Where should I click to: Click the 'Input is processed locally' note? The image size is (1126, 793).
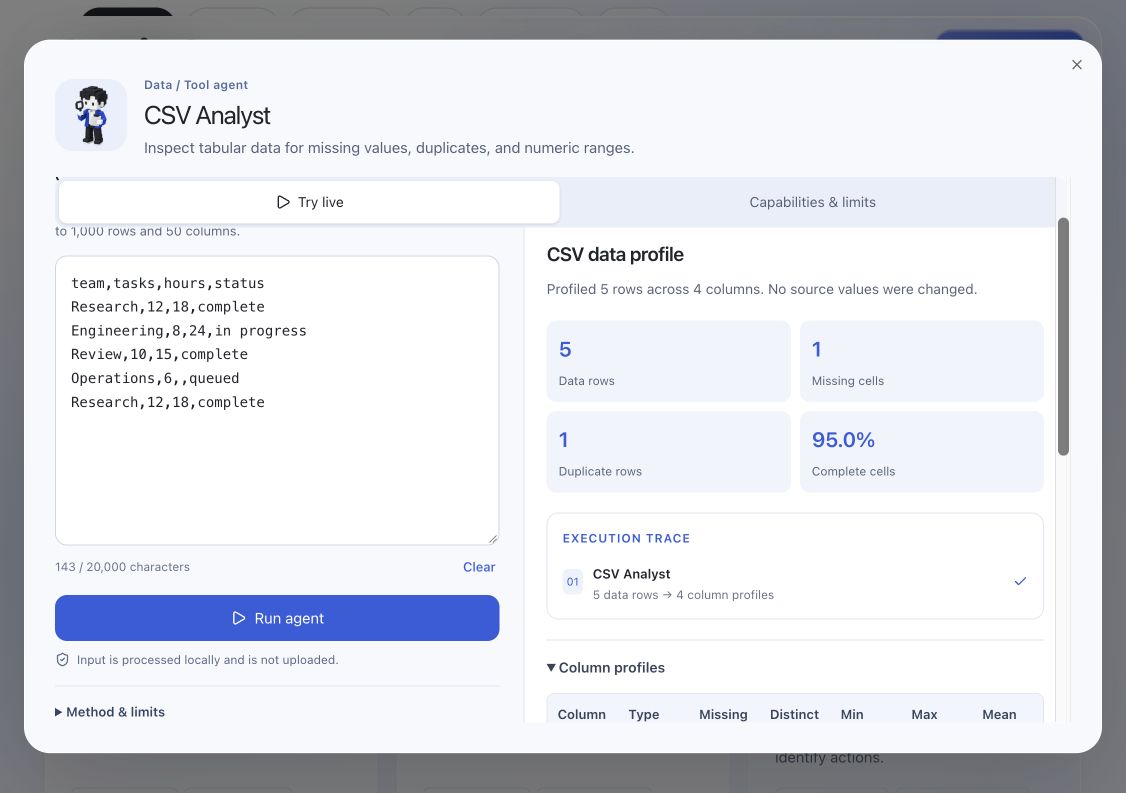point(207,659)
